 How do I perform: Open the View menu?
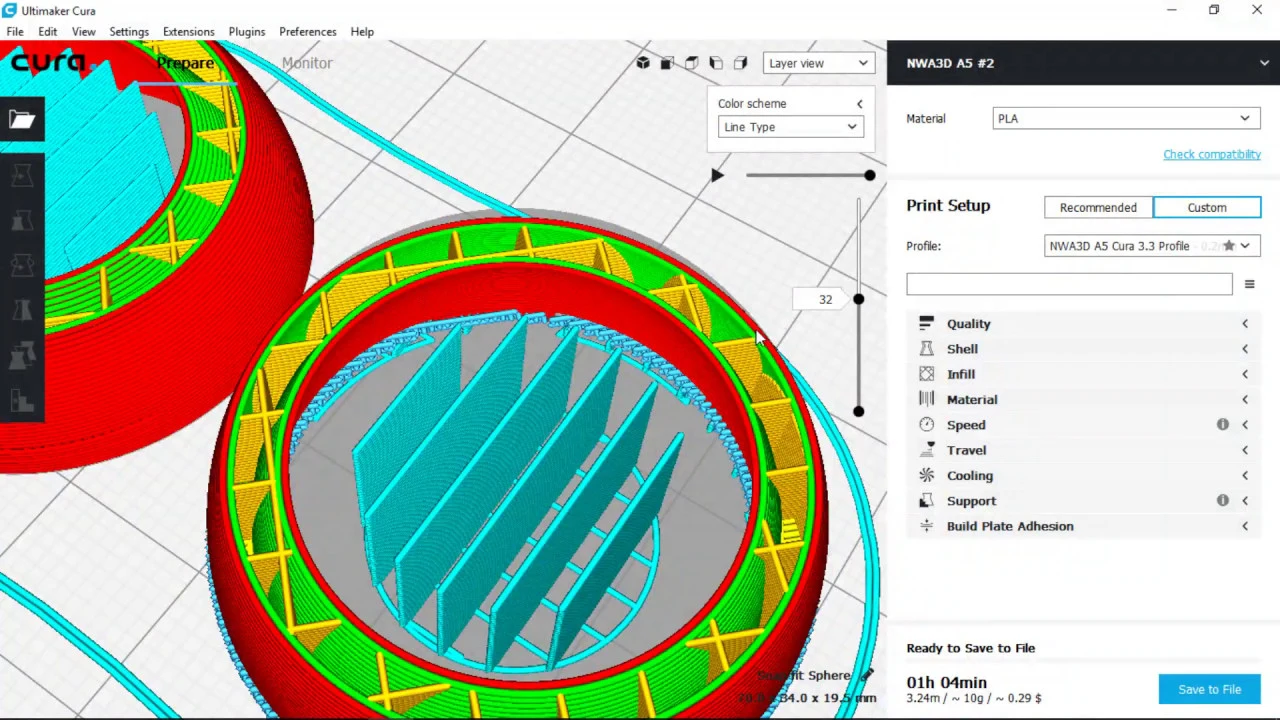(x=83, y=31)
